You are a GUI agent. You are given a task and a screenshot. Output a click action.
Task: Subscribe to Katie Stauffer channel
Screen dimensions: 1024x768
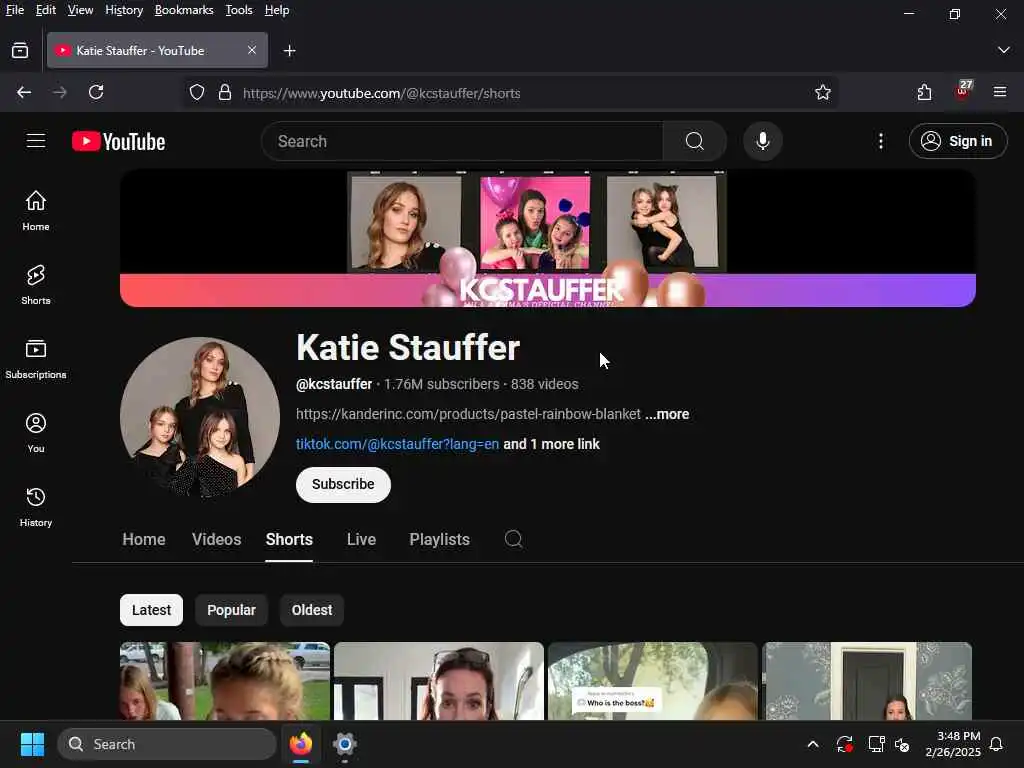coord(344,485)
